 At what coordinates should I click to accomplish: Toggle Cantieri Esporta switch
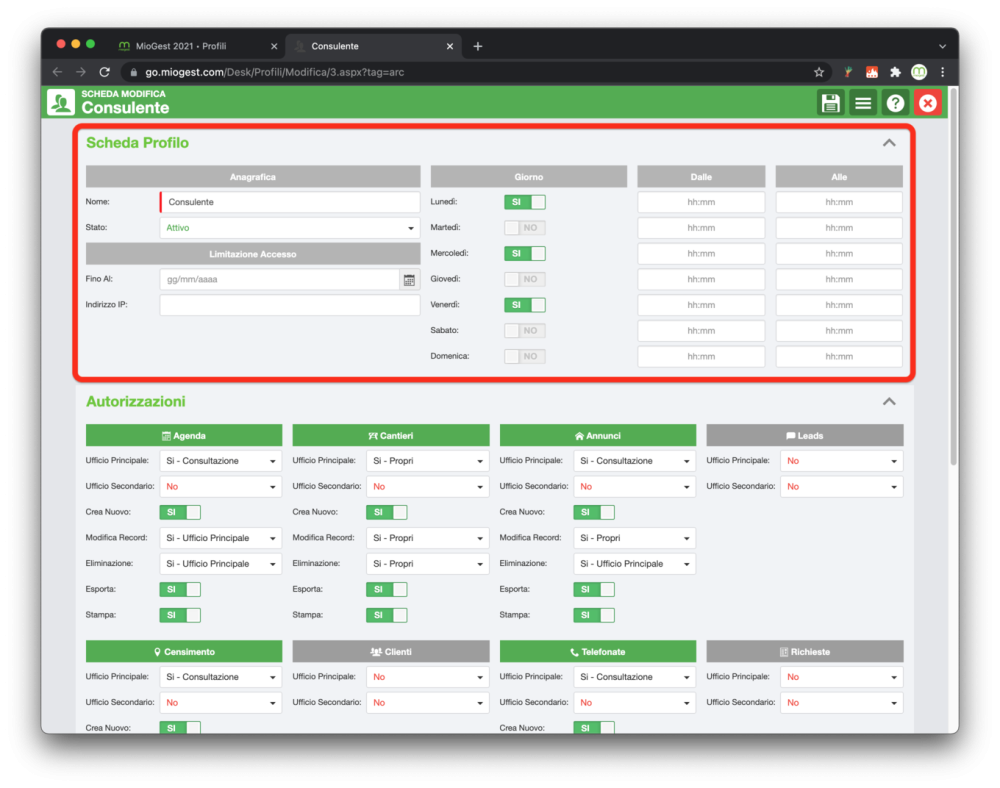(x=386, y=590)
